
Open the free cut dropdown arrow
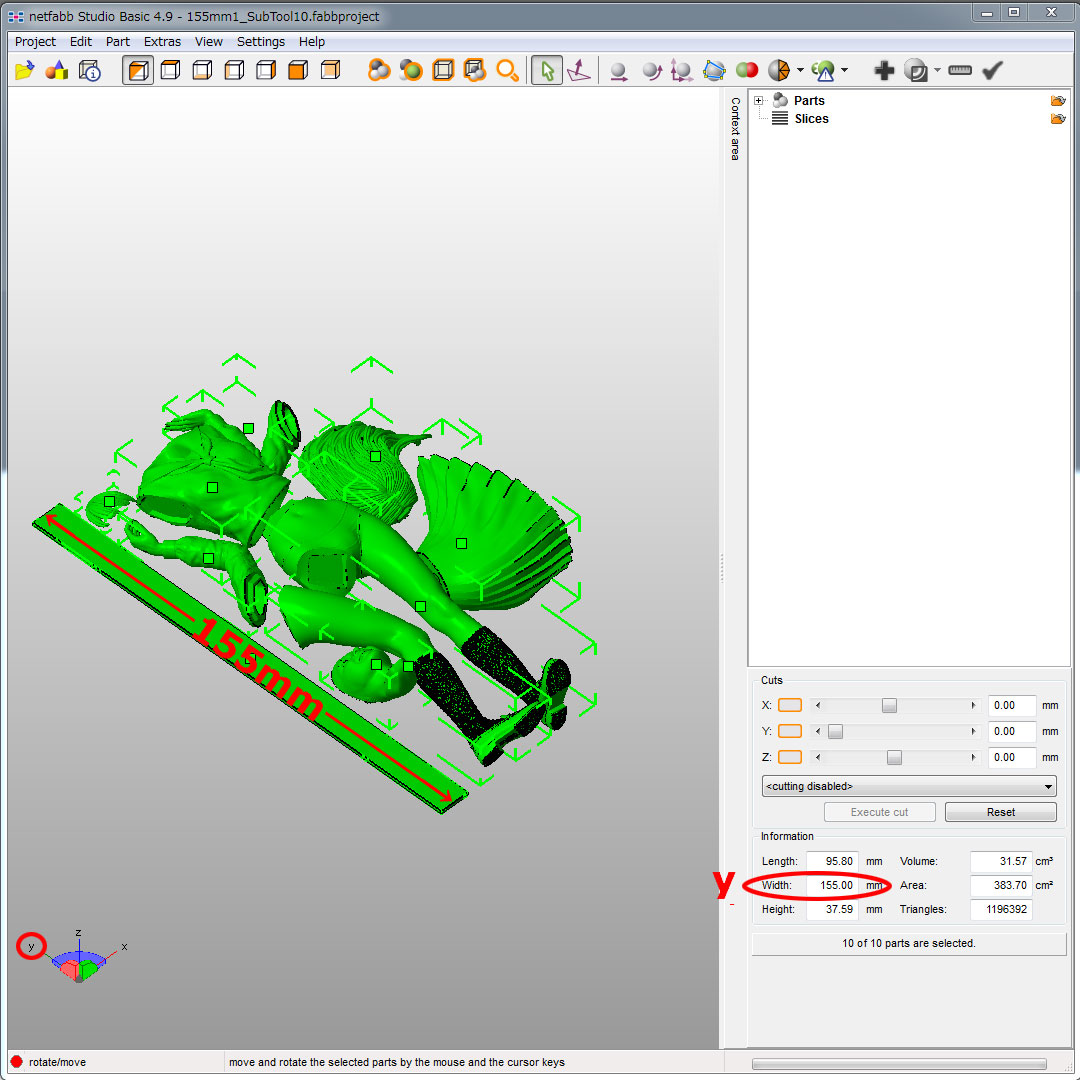click(x=800, y=70)
